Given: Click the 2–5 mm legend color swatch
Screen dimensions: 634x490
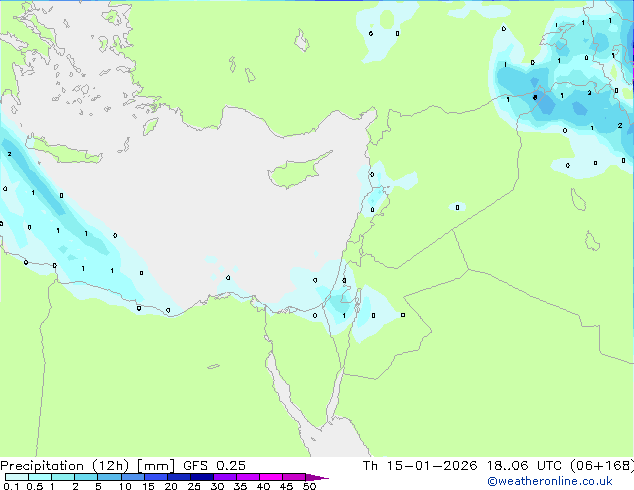Looking at the screenshot, I should point(86,477).
